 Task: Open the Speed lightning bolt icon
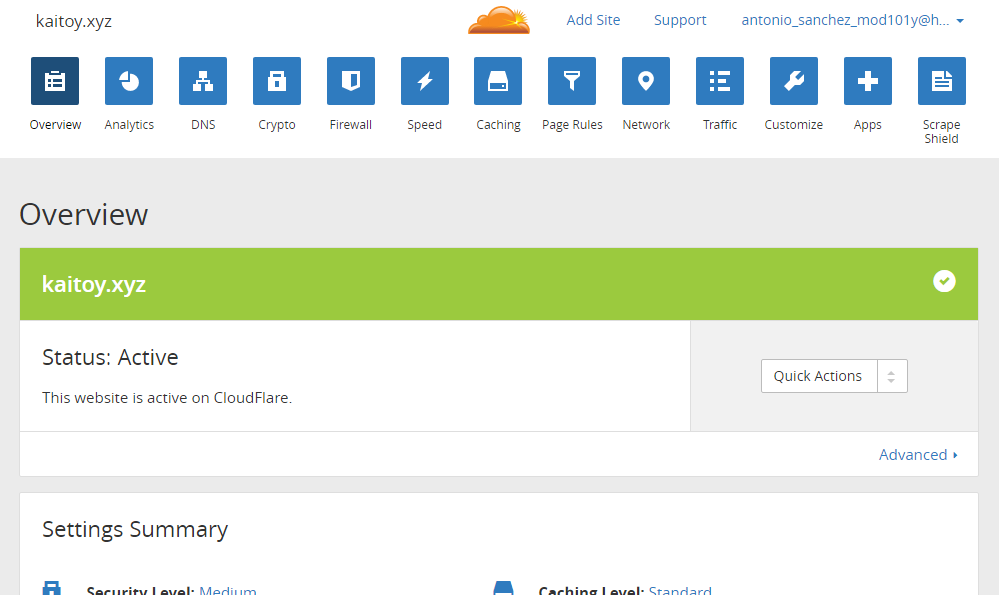point(425,81)
